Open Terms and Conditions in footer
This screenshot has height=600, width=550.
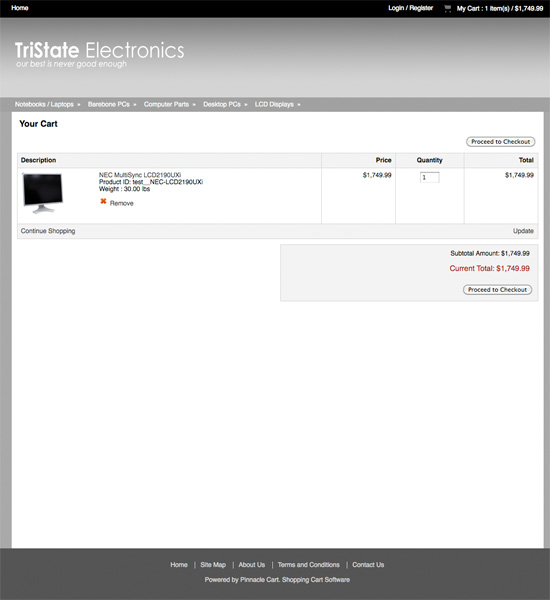tap(308, 565)
